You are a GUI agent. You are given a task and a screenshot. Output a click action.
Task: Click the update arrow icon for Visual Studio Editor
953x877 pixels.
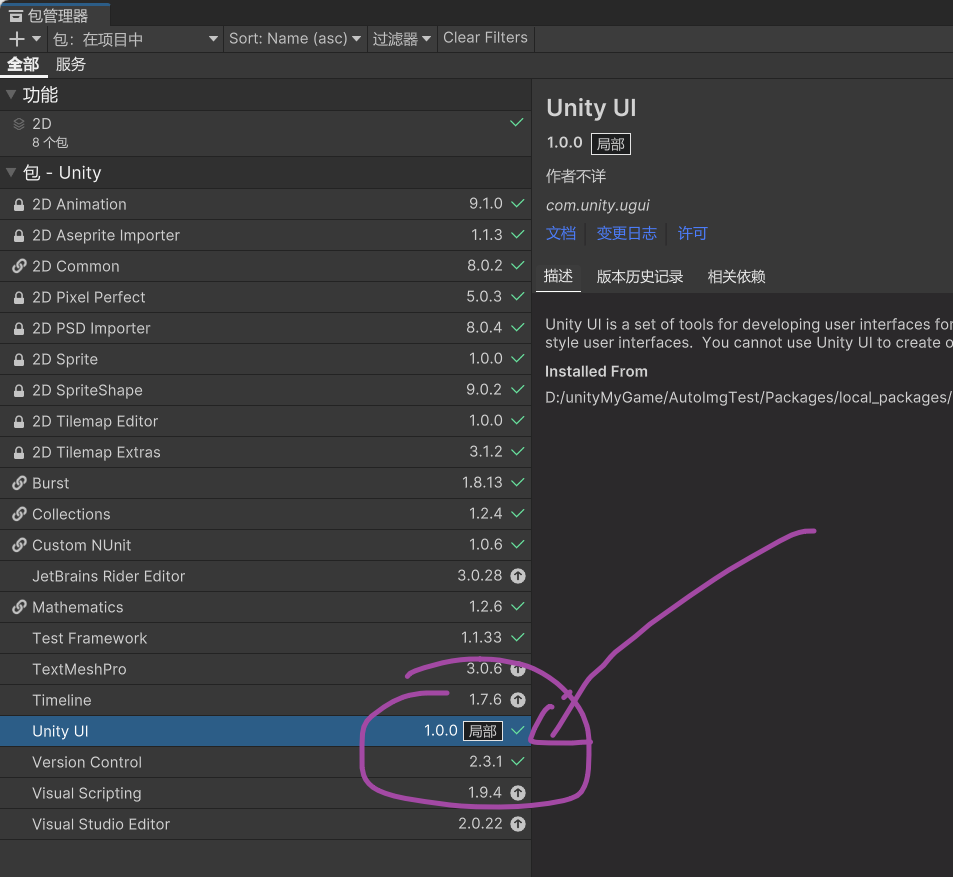coord(518,824)
